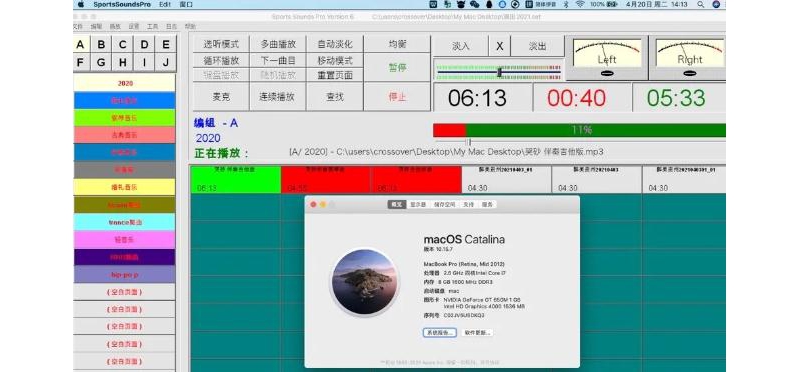Open the 2020 page in sidebar
The image size is (800, 372).
click(x=124, y=83)
